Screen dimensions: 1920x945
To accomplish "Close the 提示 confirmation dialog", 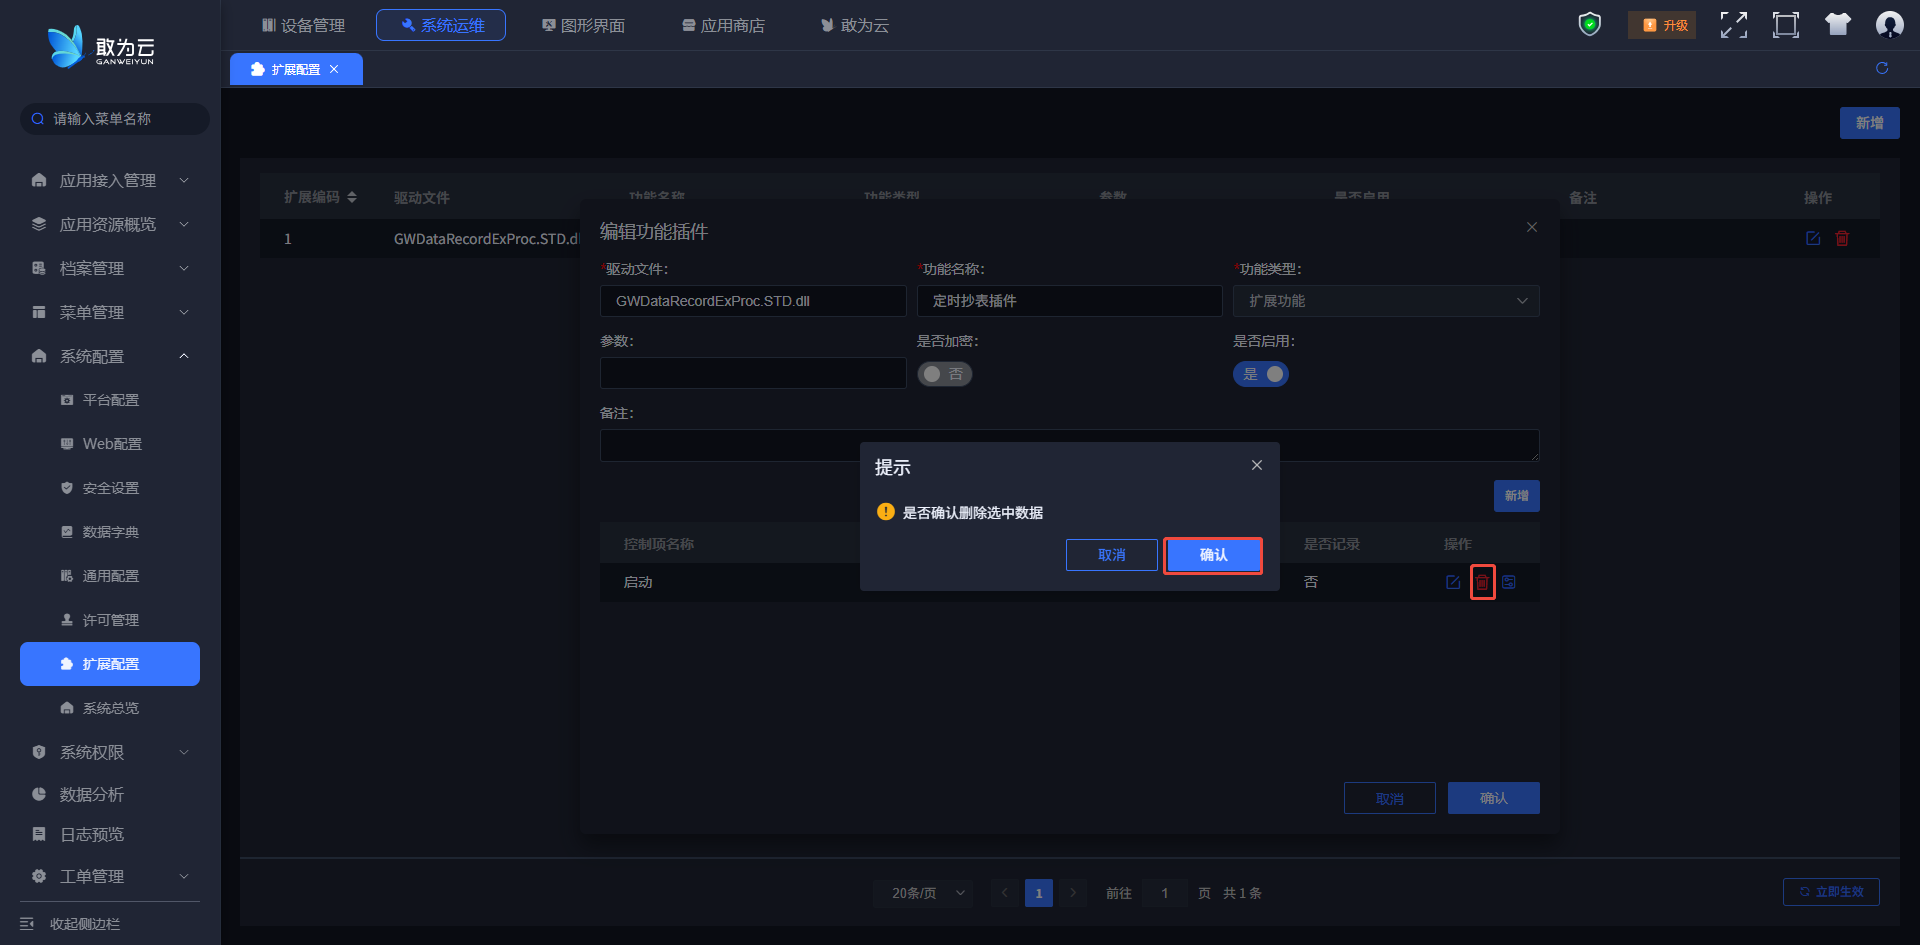I will click(1256, 465).
